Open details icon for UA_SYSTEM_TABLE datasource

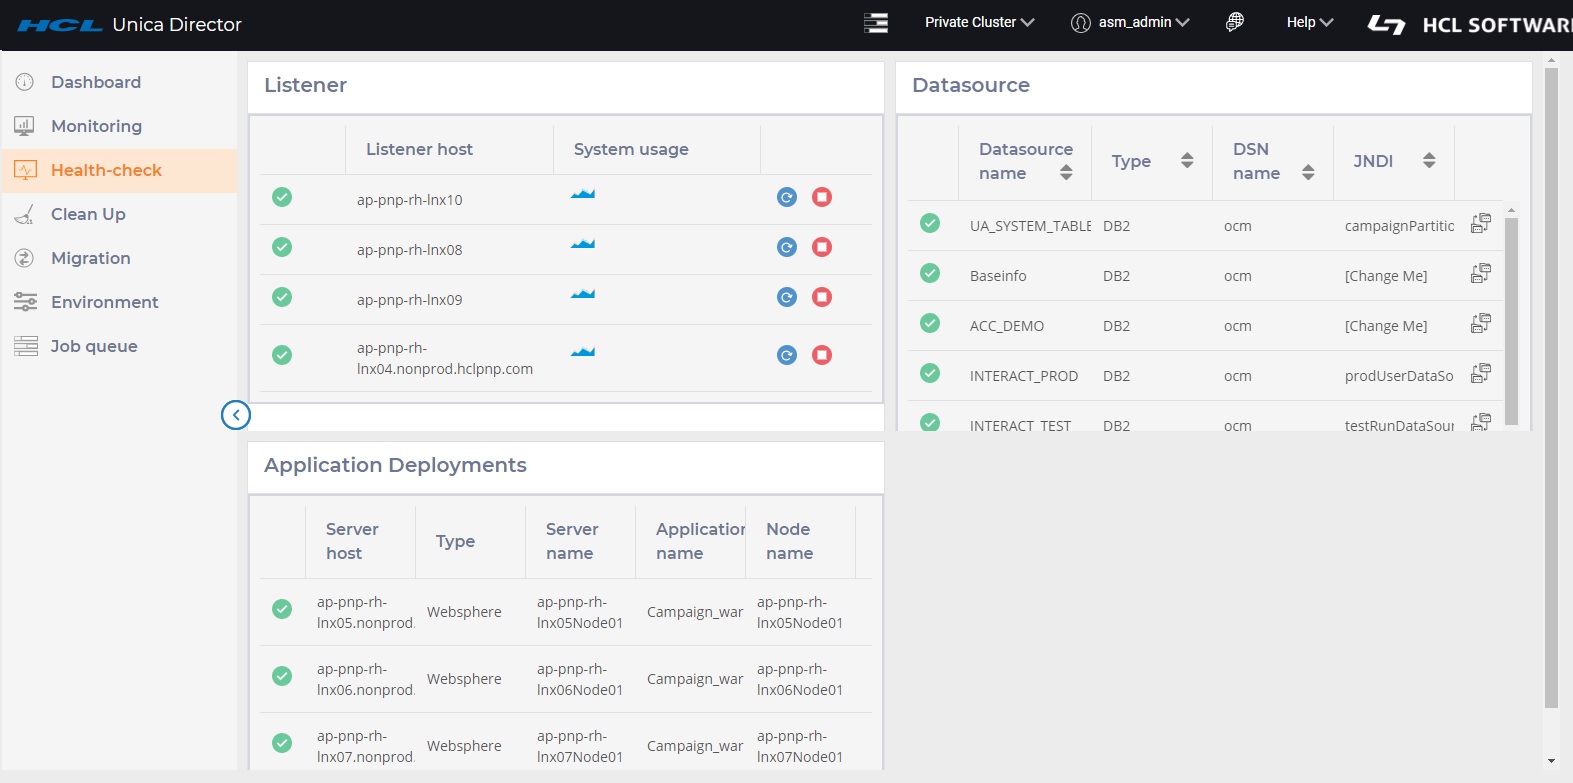[x=1481, y=224]
